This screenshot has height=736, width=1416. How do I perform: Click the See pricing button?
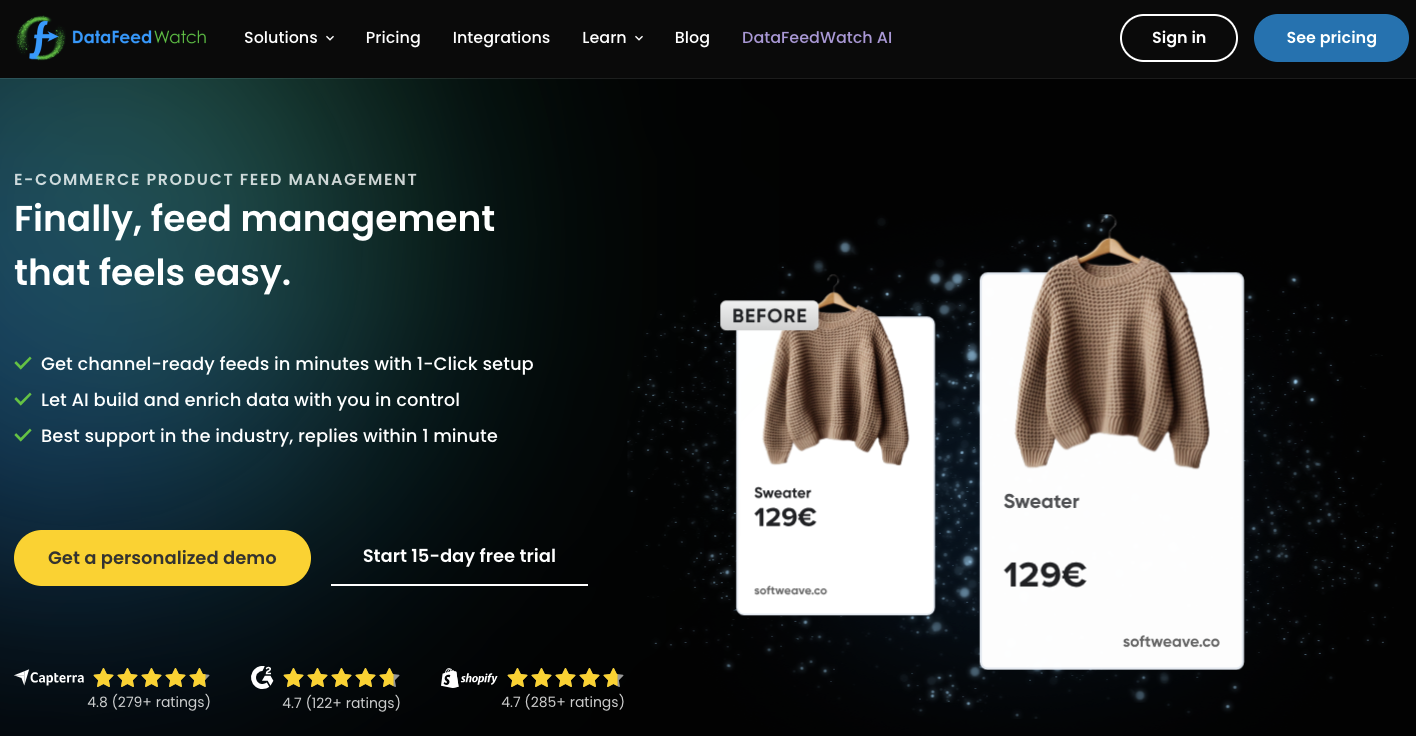coord(1331,38)
